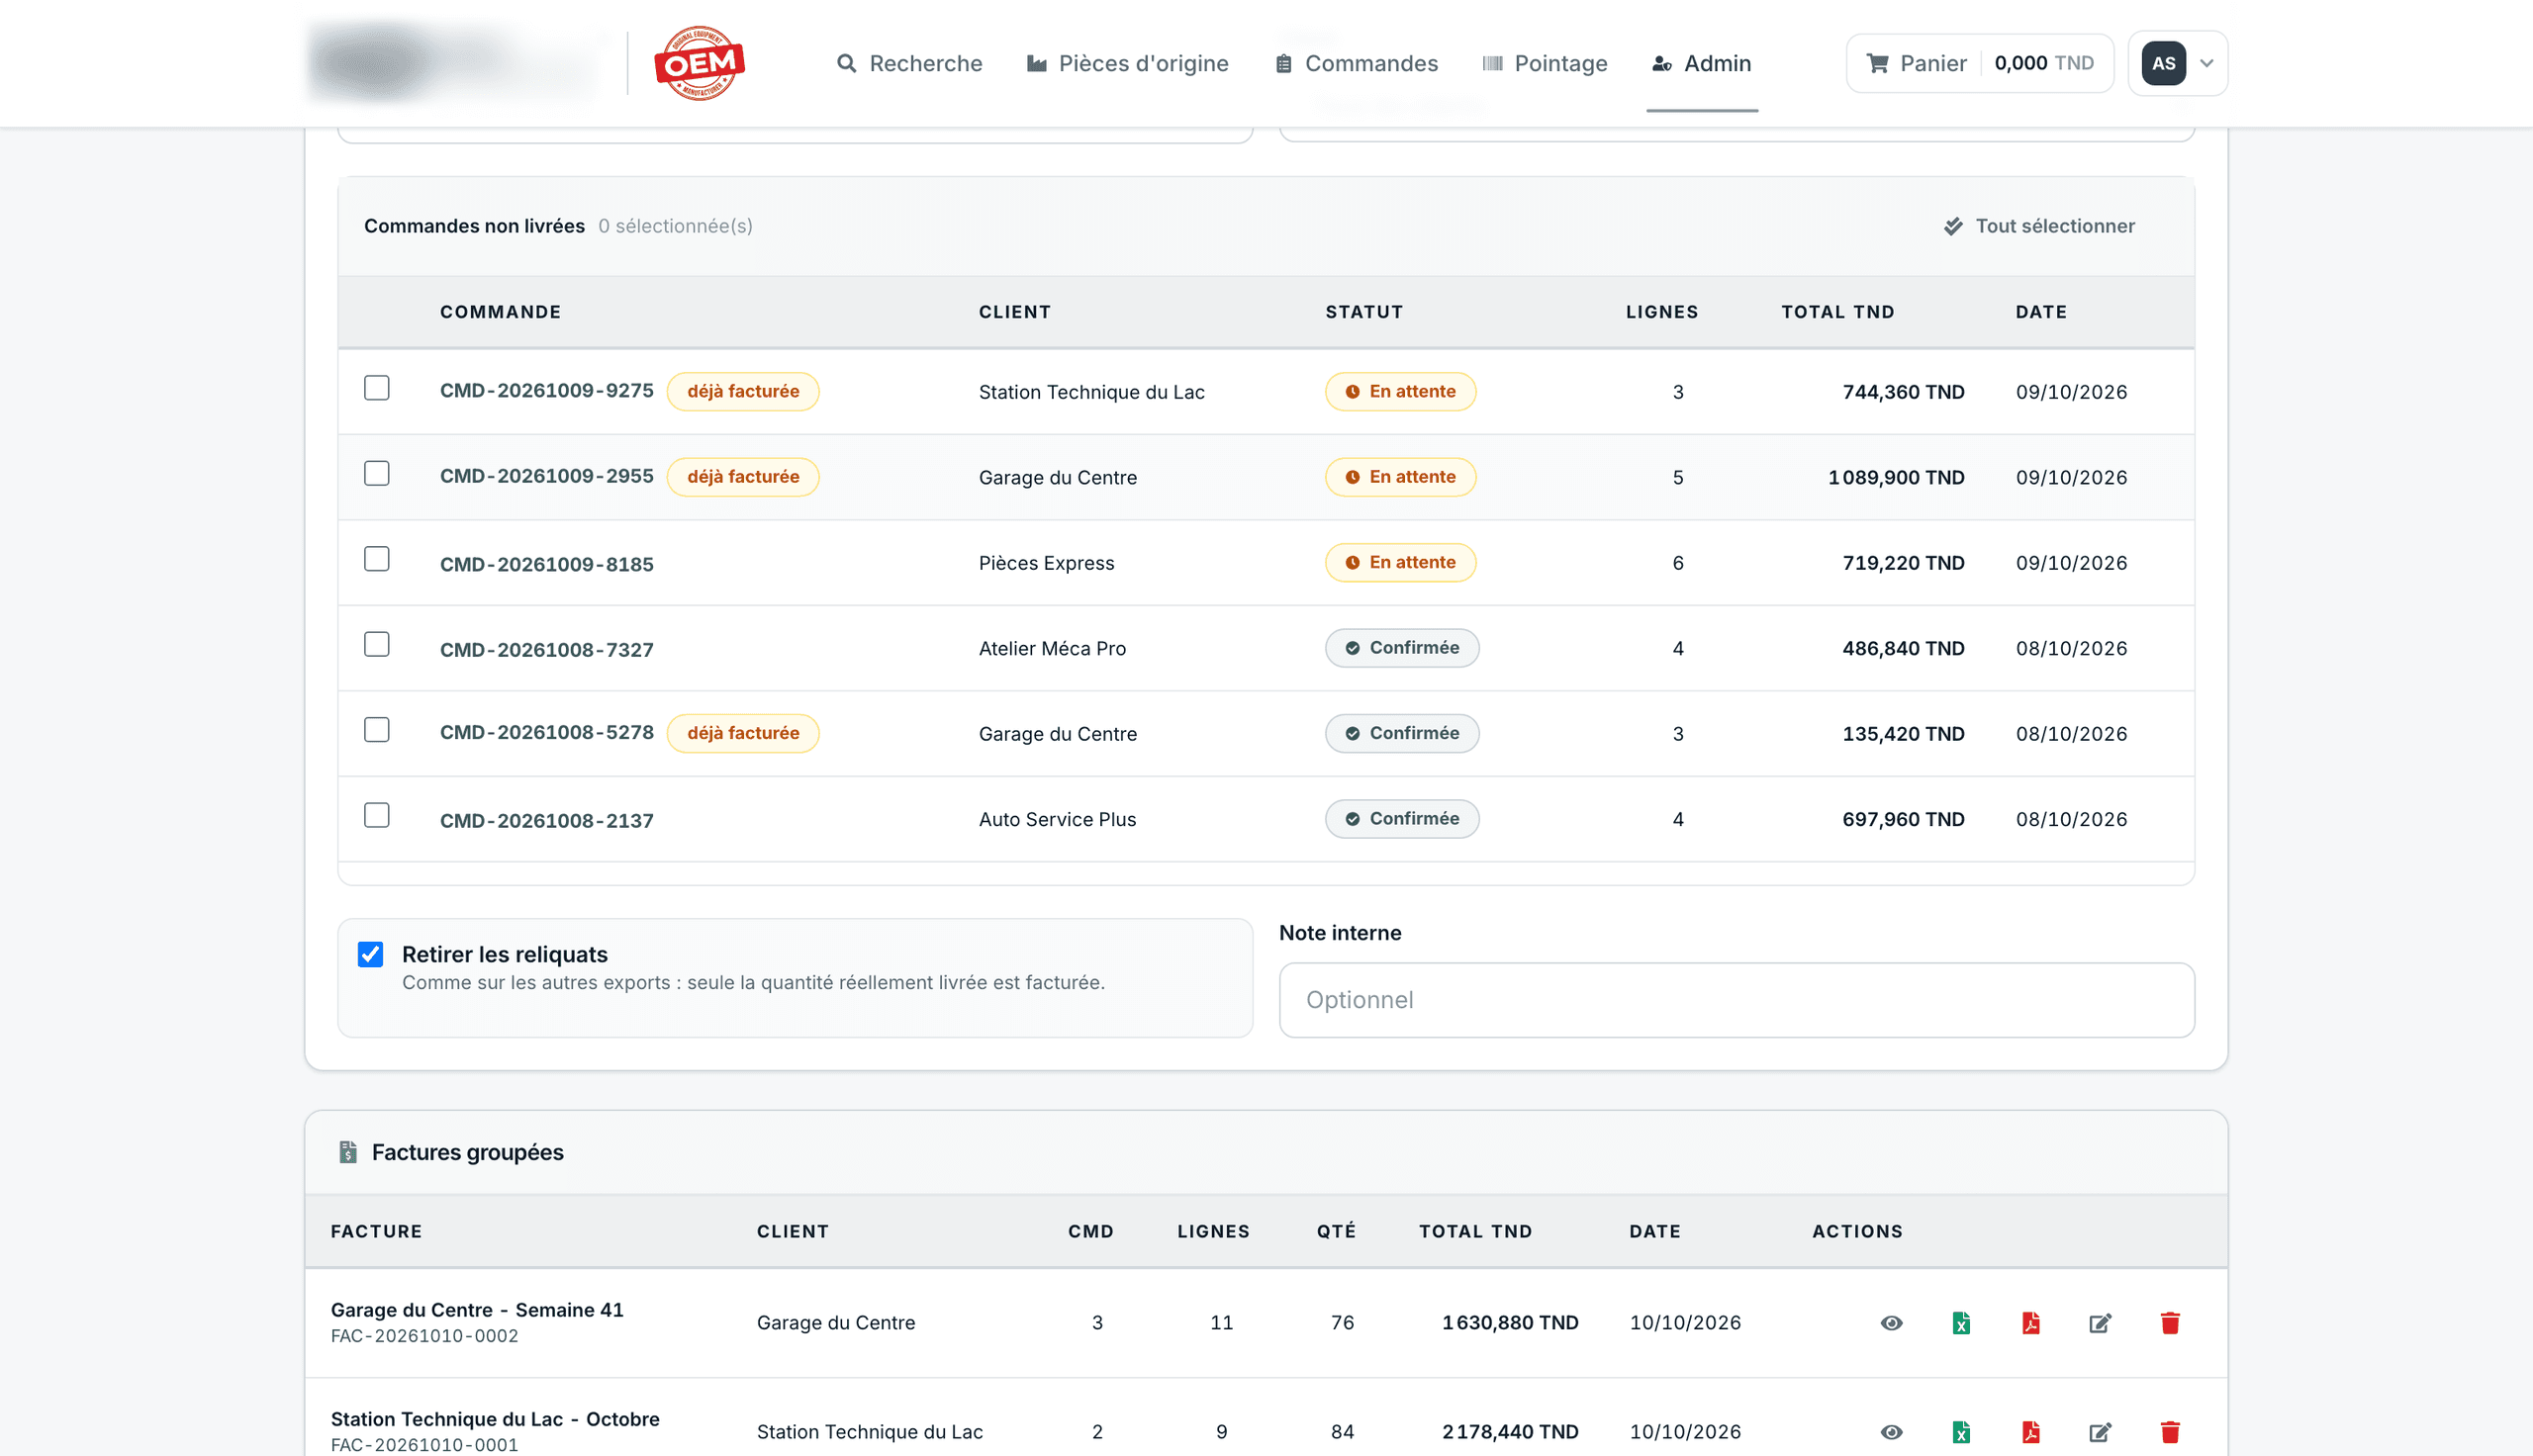Click the Factures groupées invoice icon
The image size is (2533, 1456).
point(348,1152)
